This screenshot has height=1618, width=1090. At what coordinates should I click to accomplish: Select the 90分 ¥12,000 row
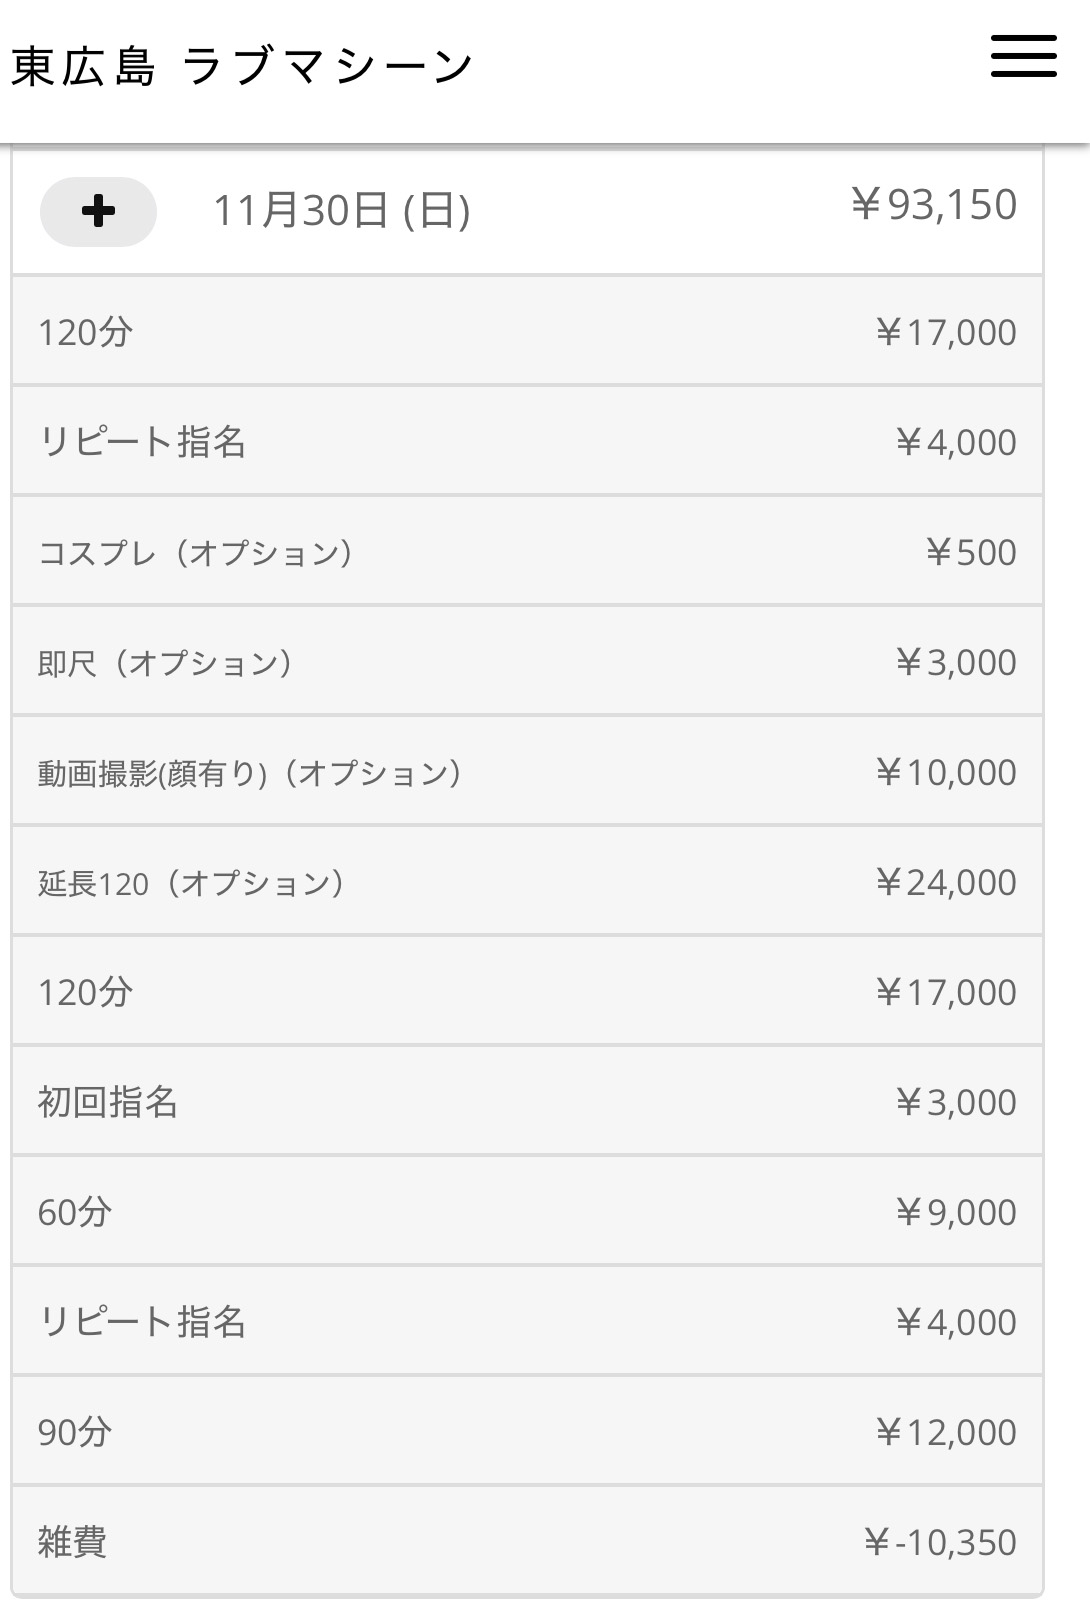pyautogui.click(x=527, y=1432)
